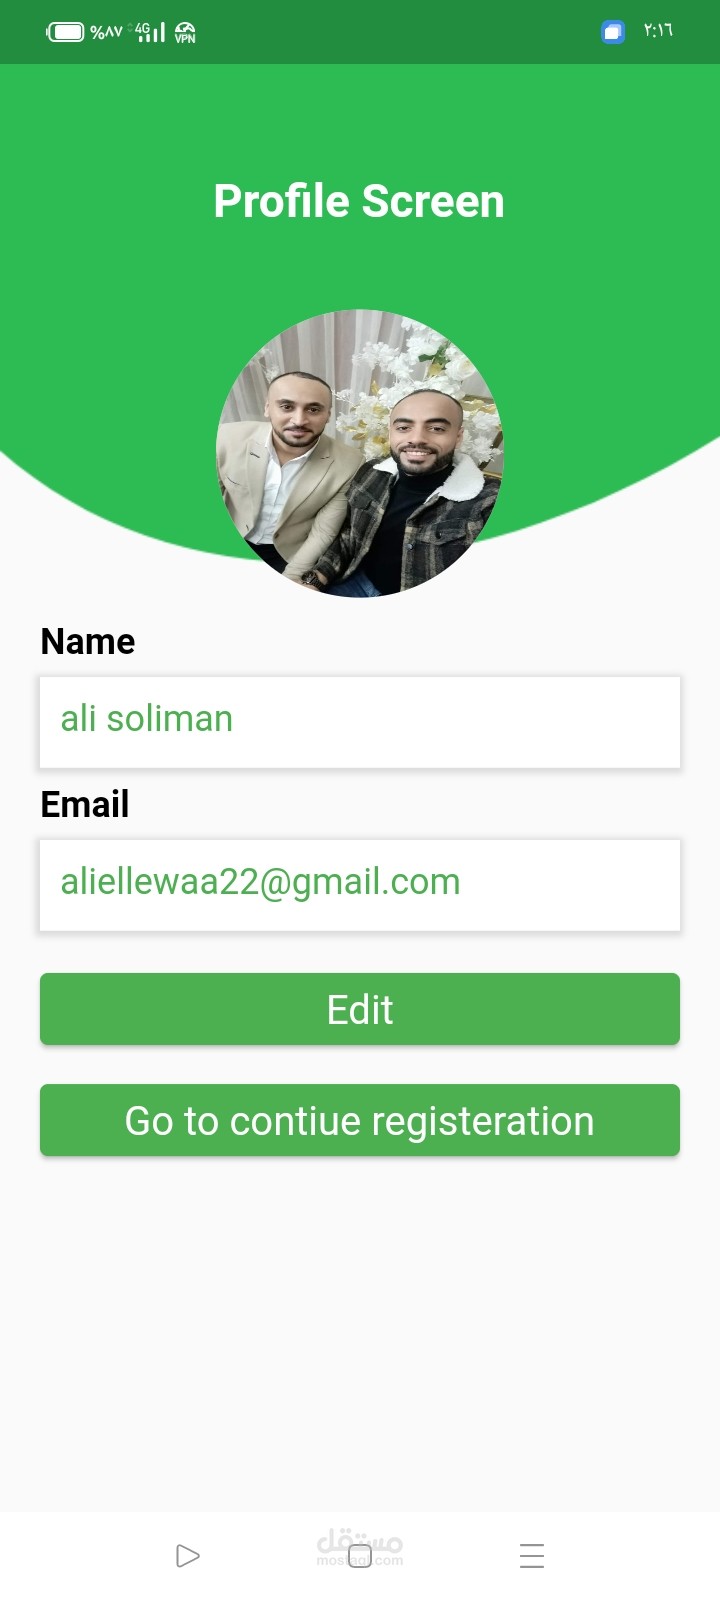
Task: Tap the 4G signal strength icon
Action: 150,32
